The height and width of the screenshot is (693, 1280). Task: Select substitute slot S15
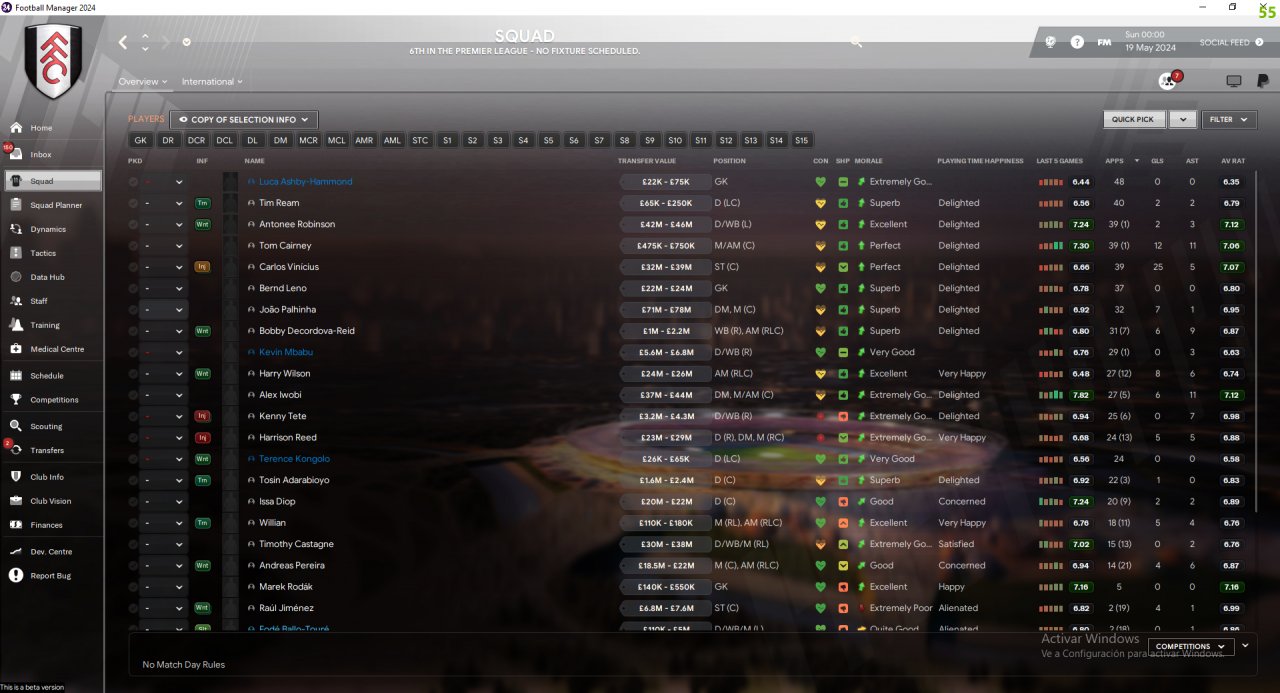[802, 141]
